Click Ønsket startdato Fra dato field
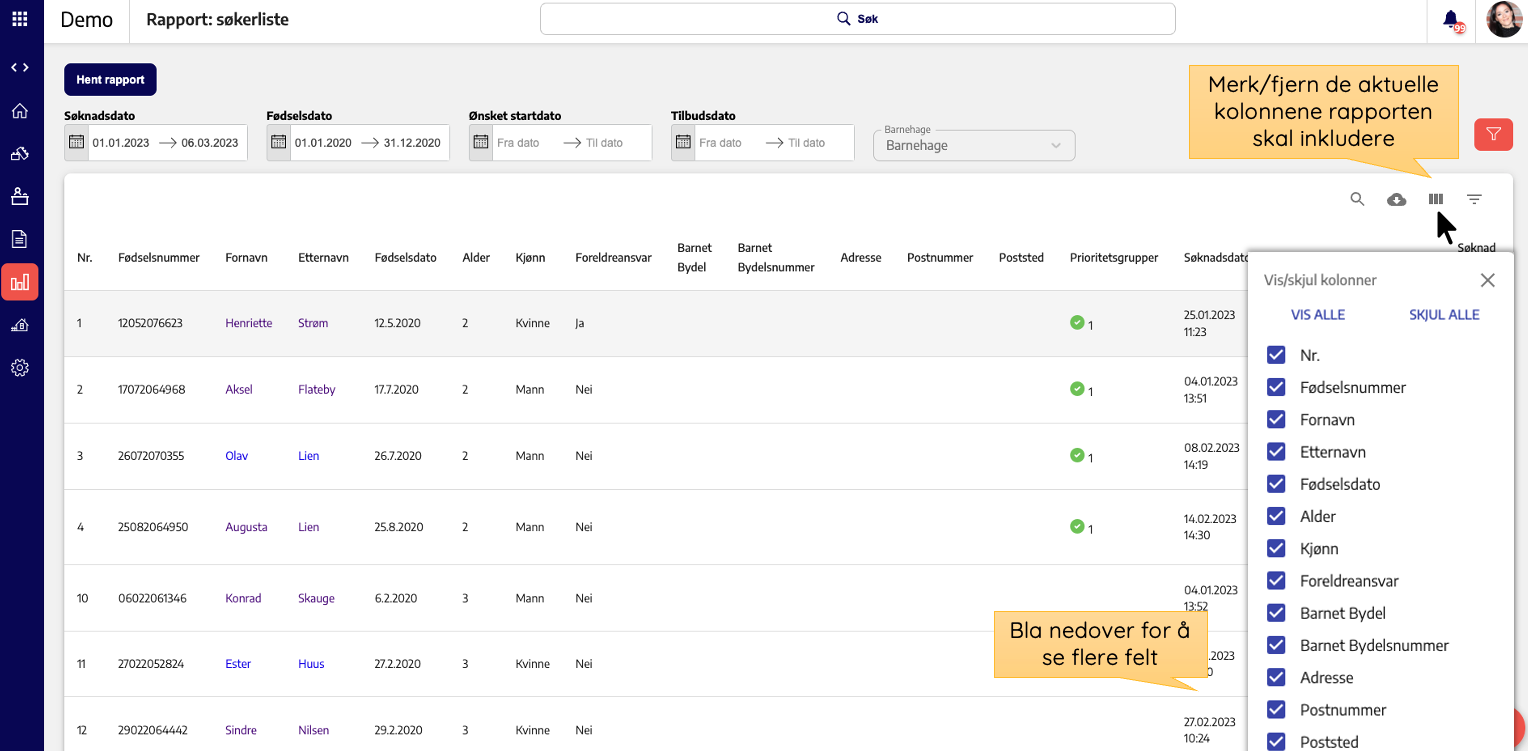Viewport: 1528px width, 751px height. click(x=518, y=143)
